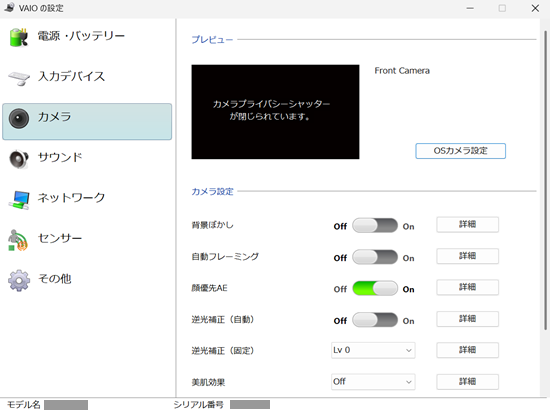Click the プレビュー heading

pyautogui.click(x=212, y=40)
